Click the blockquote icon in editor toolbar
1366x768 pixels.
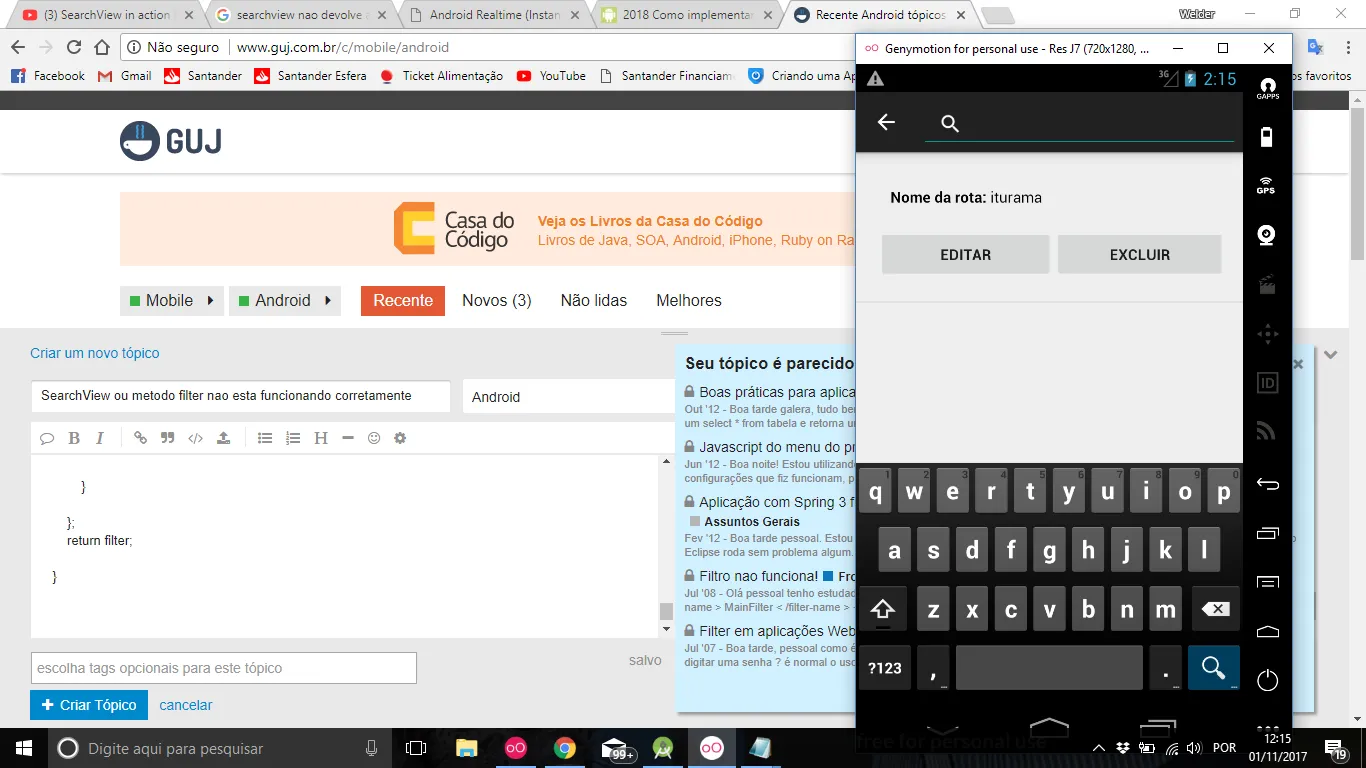tap(168, 438)
